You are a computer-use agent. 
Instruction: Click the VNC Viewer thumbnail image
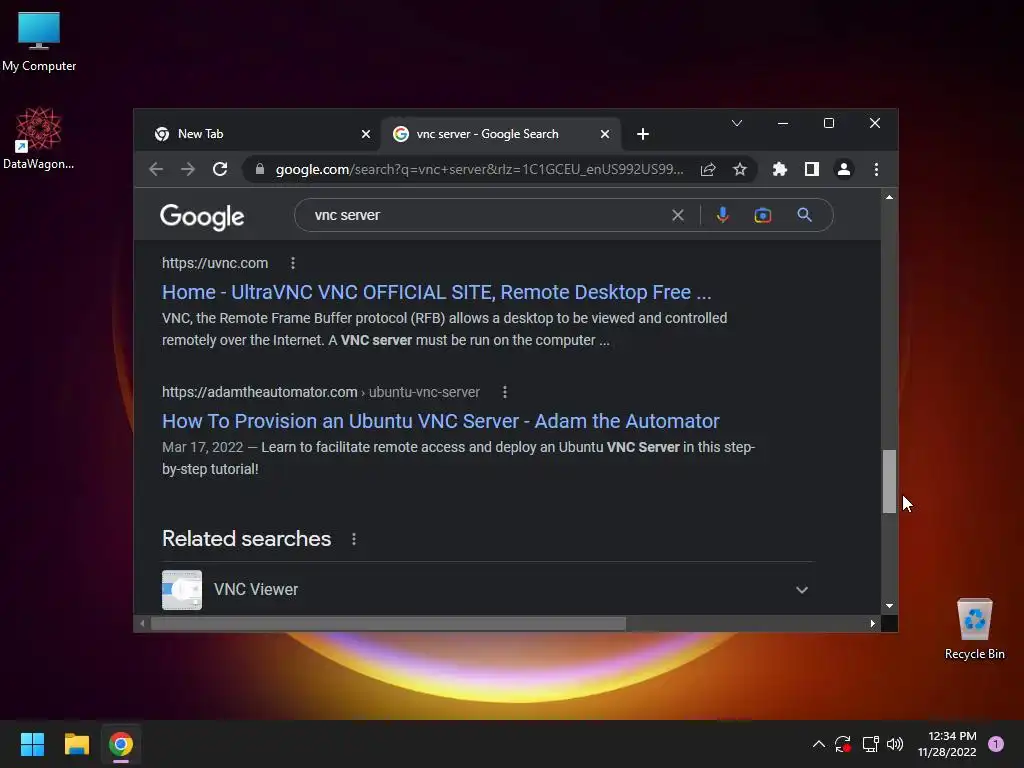tap(182, 590)
